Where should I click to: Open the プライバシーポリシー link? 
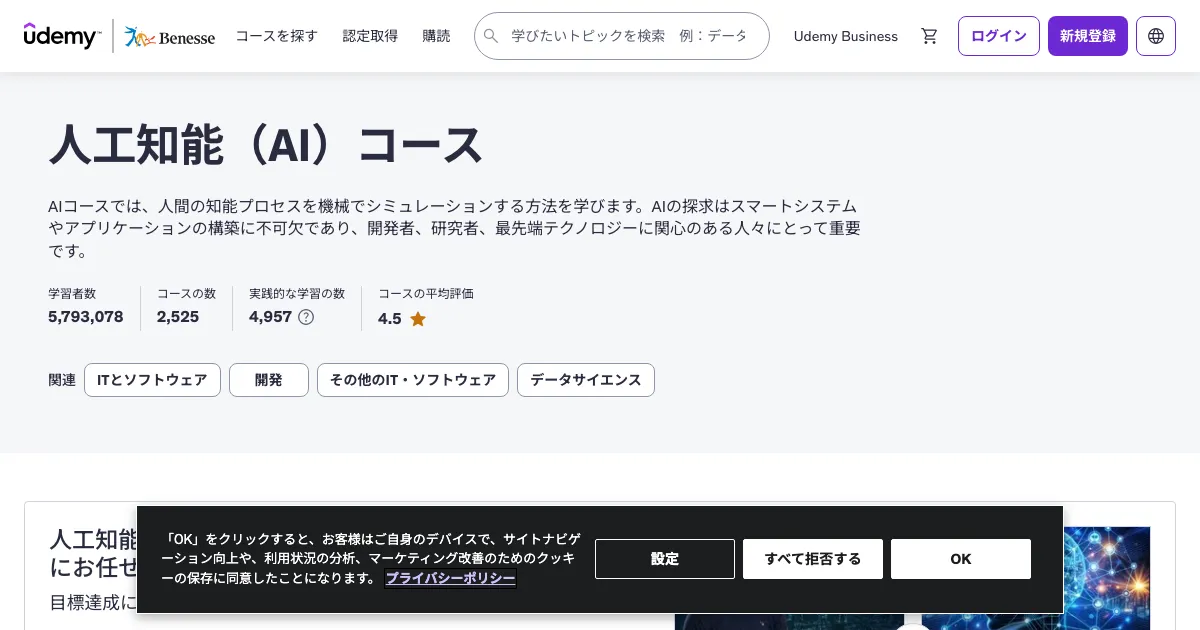451,578
